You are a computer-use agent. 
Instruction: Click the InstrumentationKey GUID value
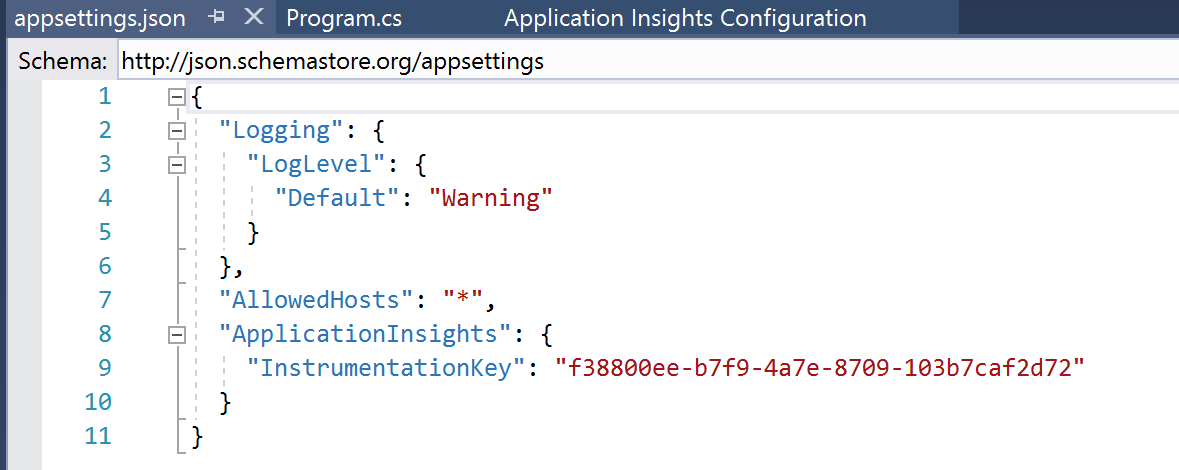click(x=820, y=368)
